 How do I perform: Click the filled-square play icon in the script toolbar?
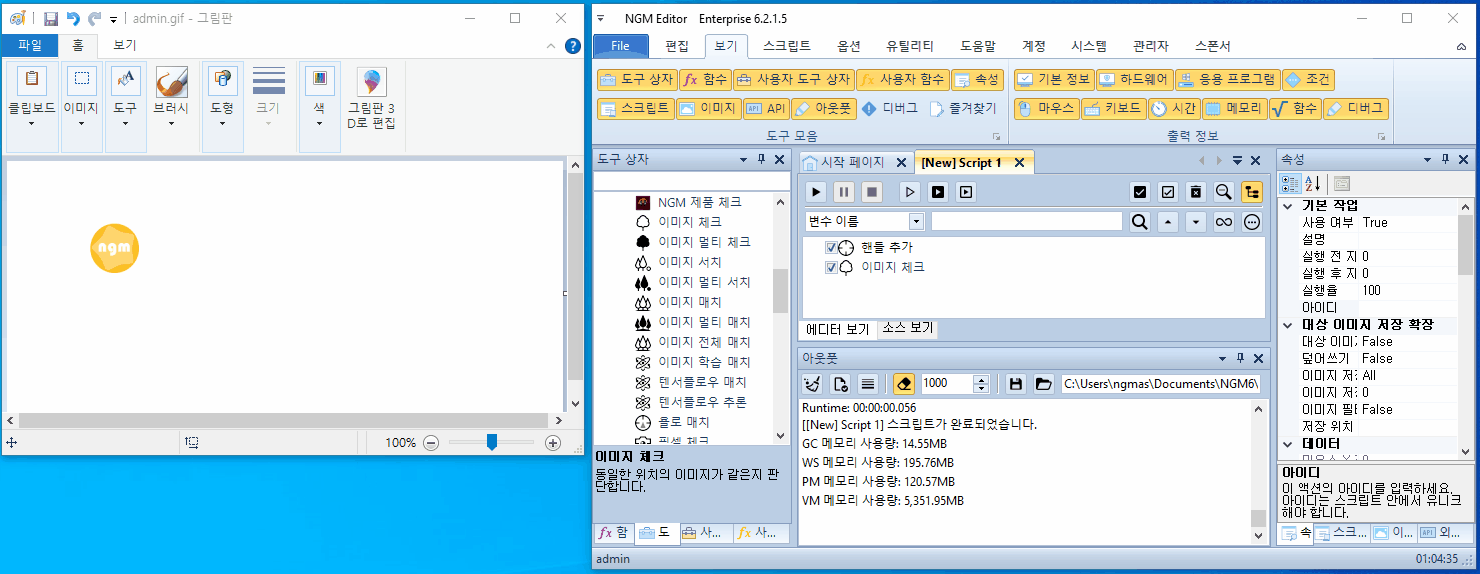pyautogui.click(x=938, y=191)
